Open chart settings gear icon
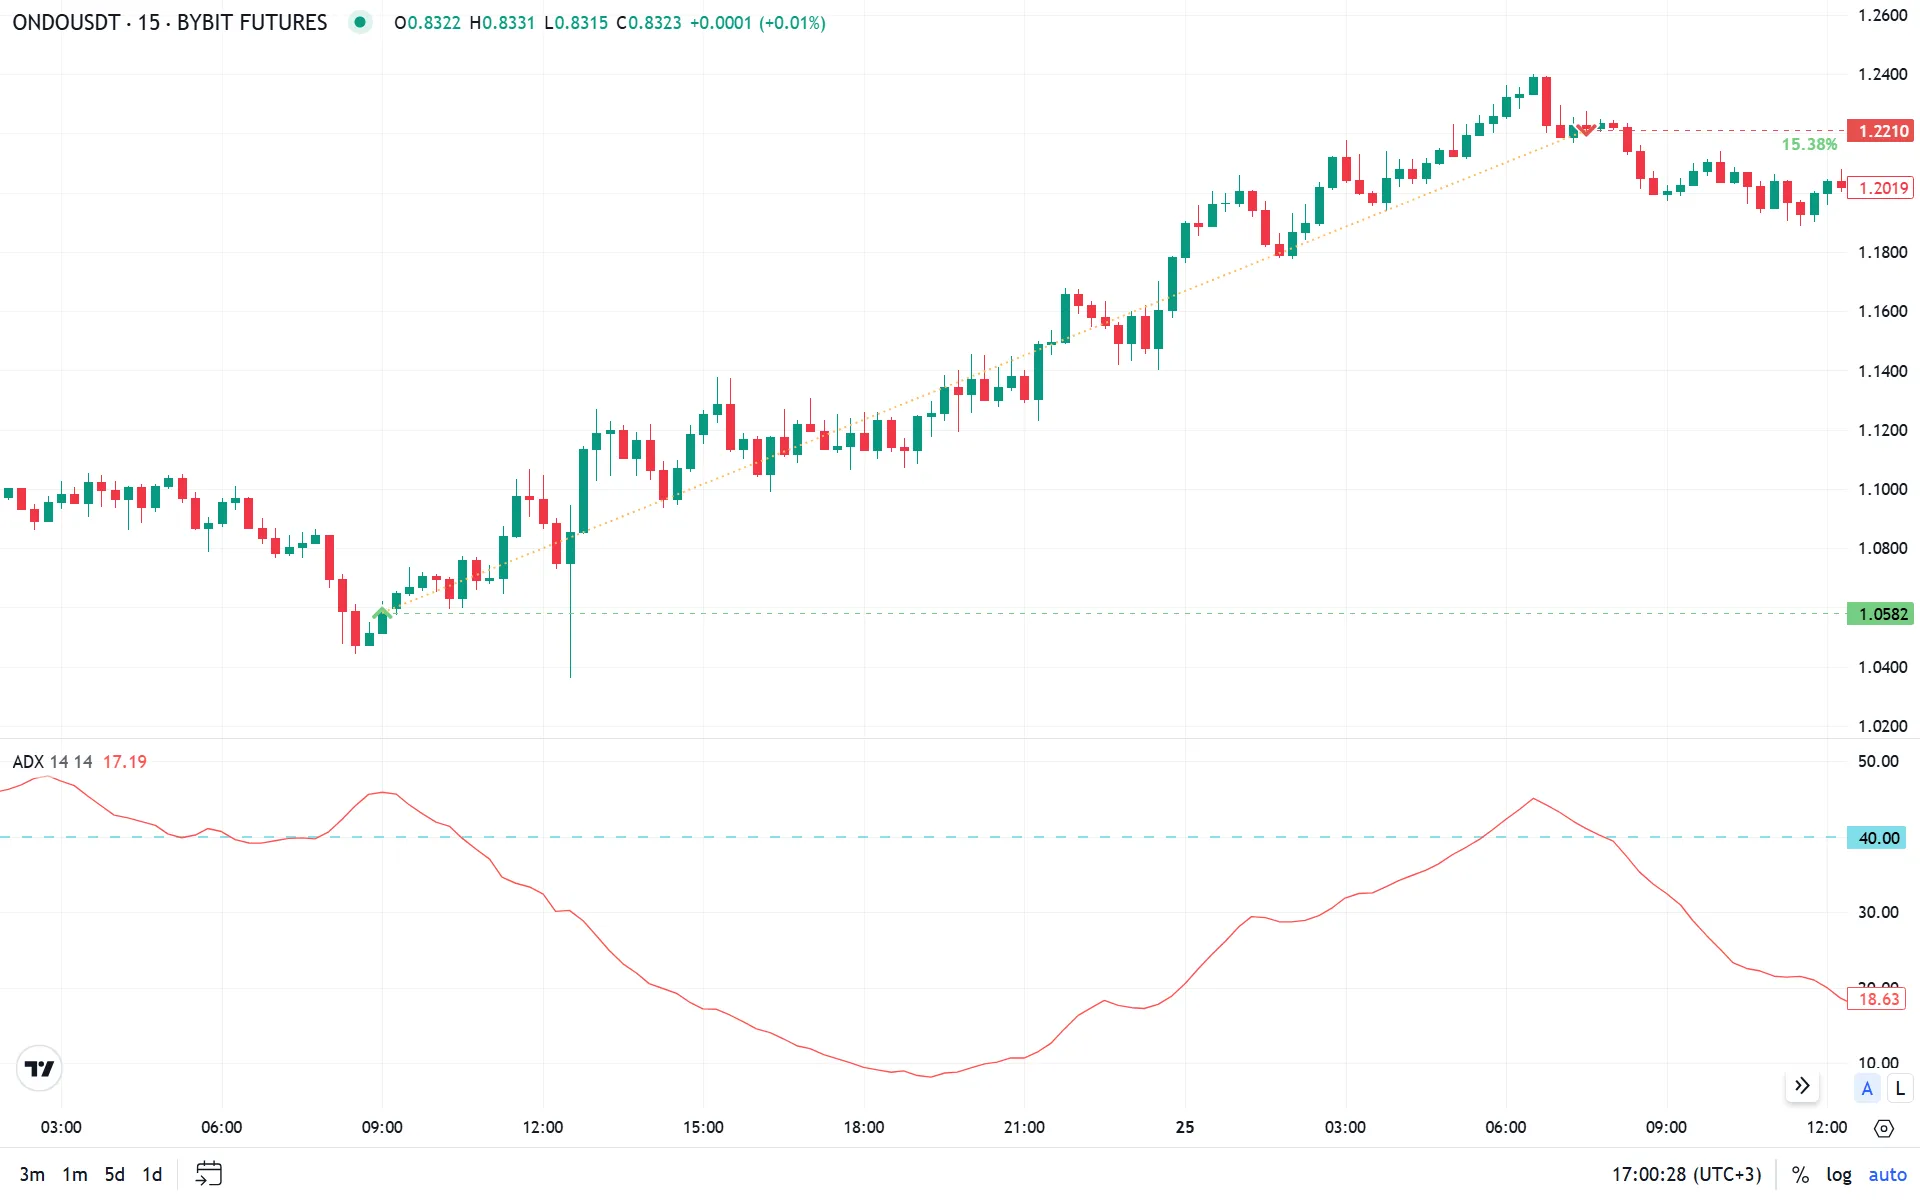Image resolution: width=1920 pixels, height=1200 pixels. (1884, 1128)
